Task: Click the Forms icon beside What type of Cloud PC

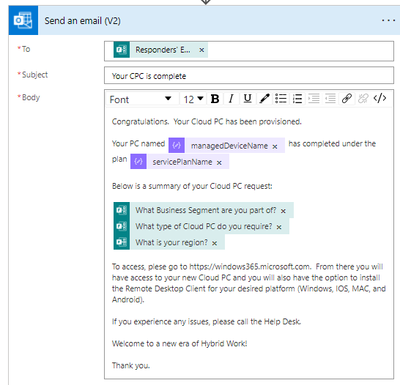Action: pos(121,226)
